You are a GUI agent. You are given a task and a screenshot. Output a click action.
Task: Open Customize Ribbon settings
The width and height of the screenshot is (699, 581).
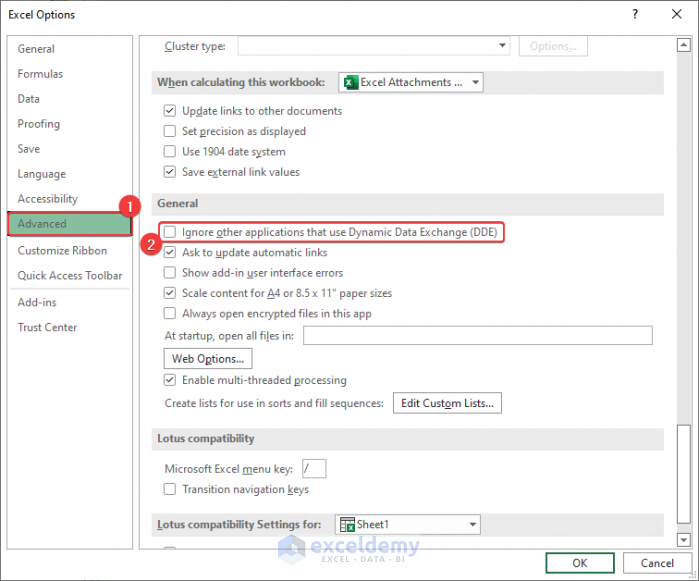(x=62, y=250)
